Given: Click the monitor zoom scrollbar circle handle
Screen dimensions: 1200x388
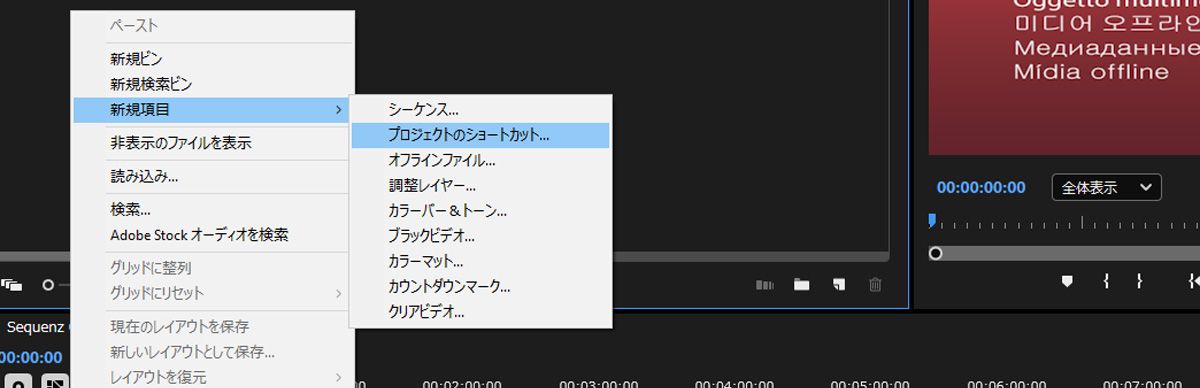Looking at the screenshot, I should point(935,254).
